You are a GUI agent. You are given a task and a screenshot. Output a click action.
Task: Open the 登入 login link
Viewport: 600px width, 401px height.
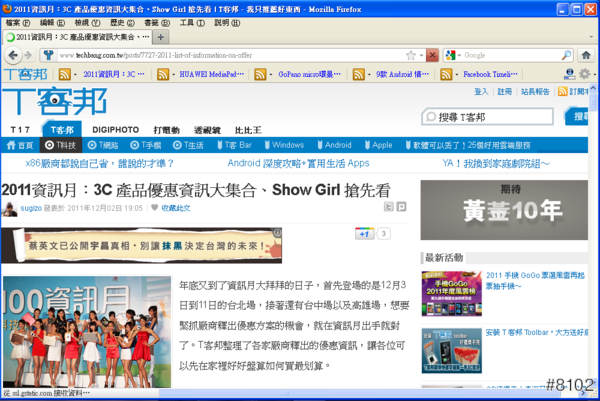[x=481, y=91]
